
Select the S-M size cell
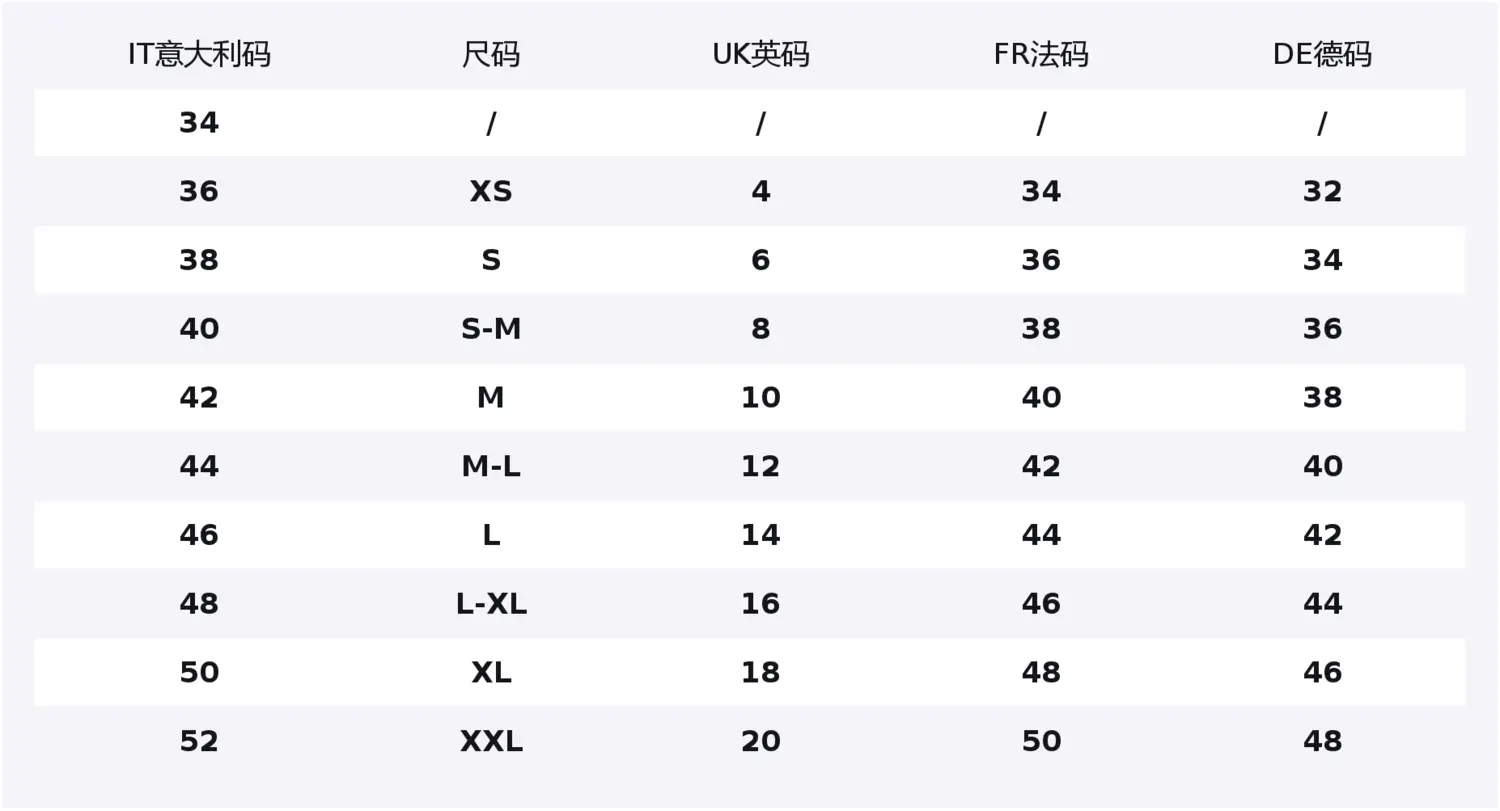[491, 329]
